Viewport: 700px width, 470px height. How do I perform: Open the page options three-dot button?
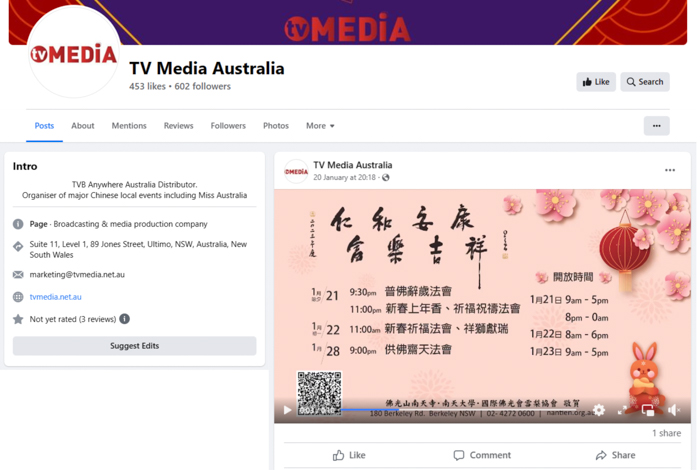(x=656, y=126)
